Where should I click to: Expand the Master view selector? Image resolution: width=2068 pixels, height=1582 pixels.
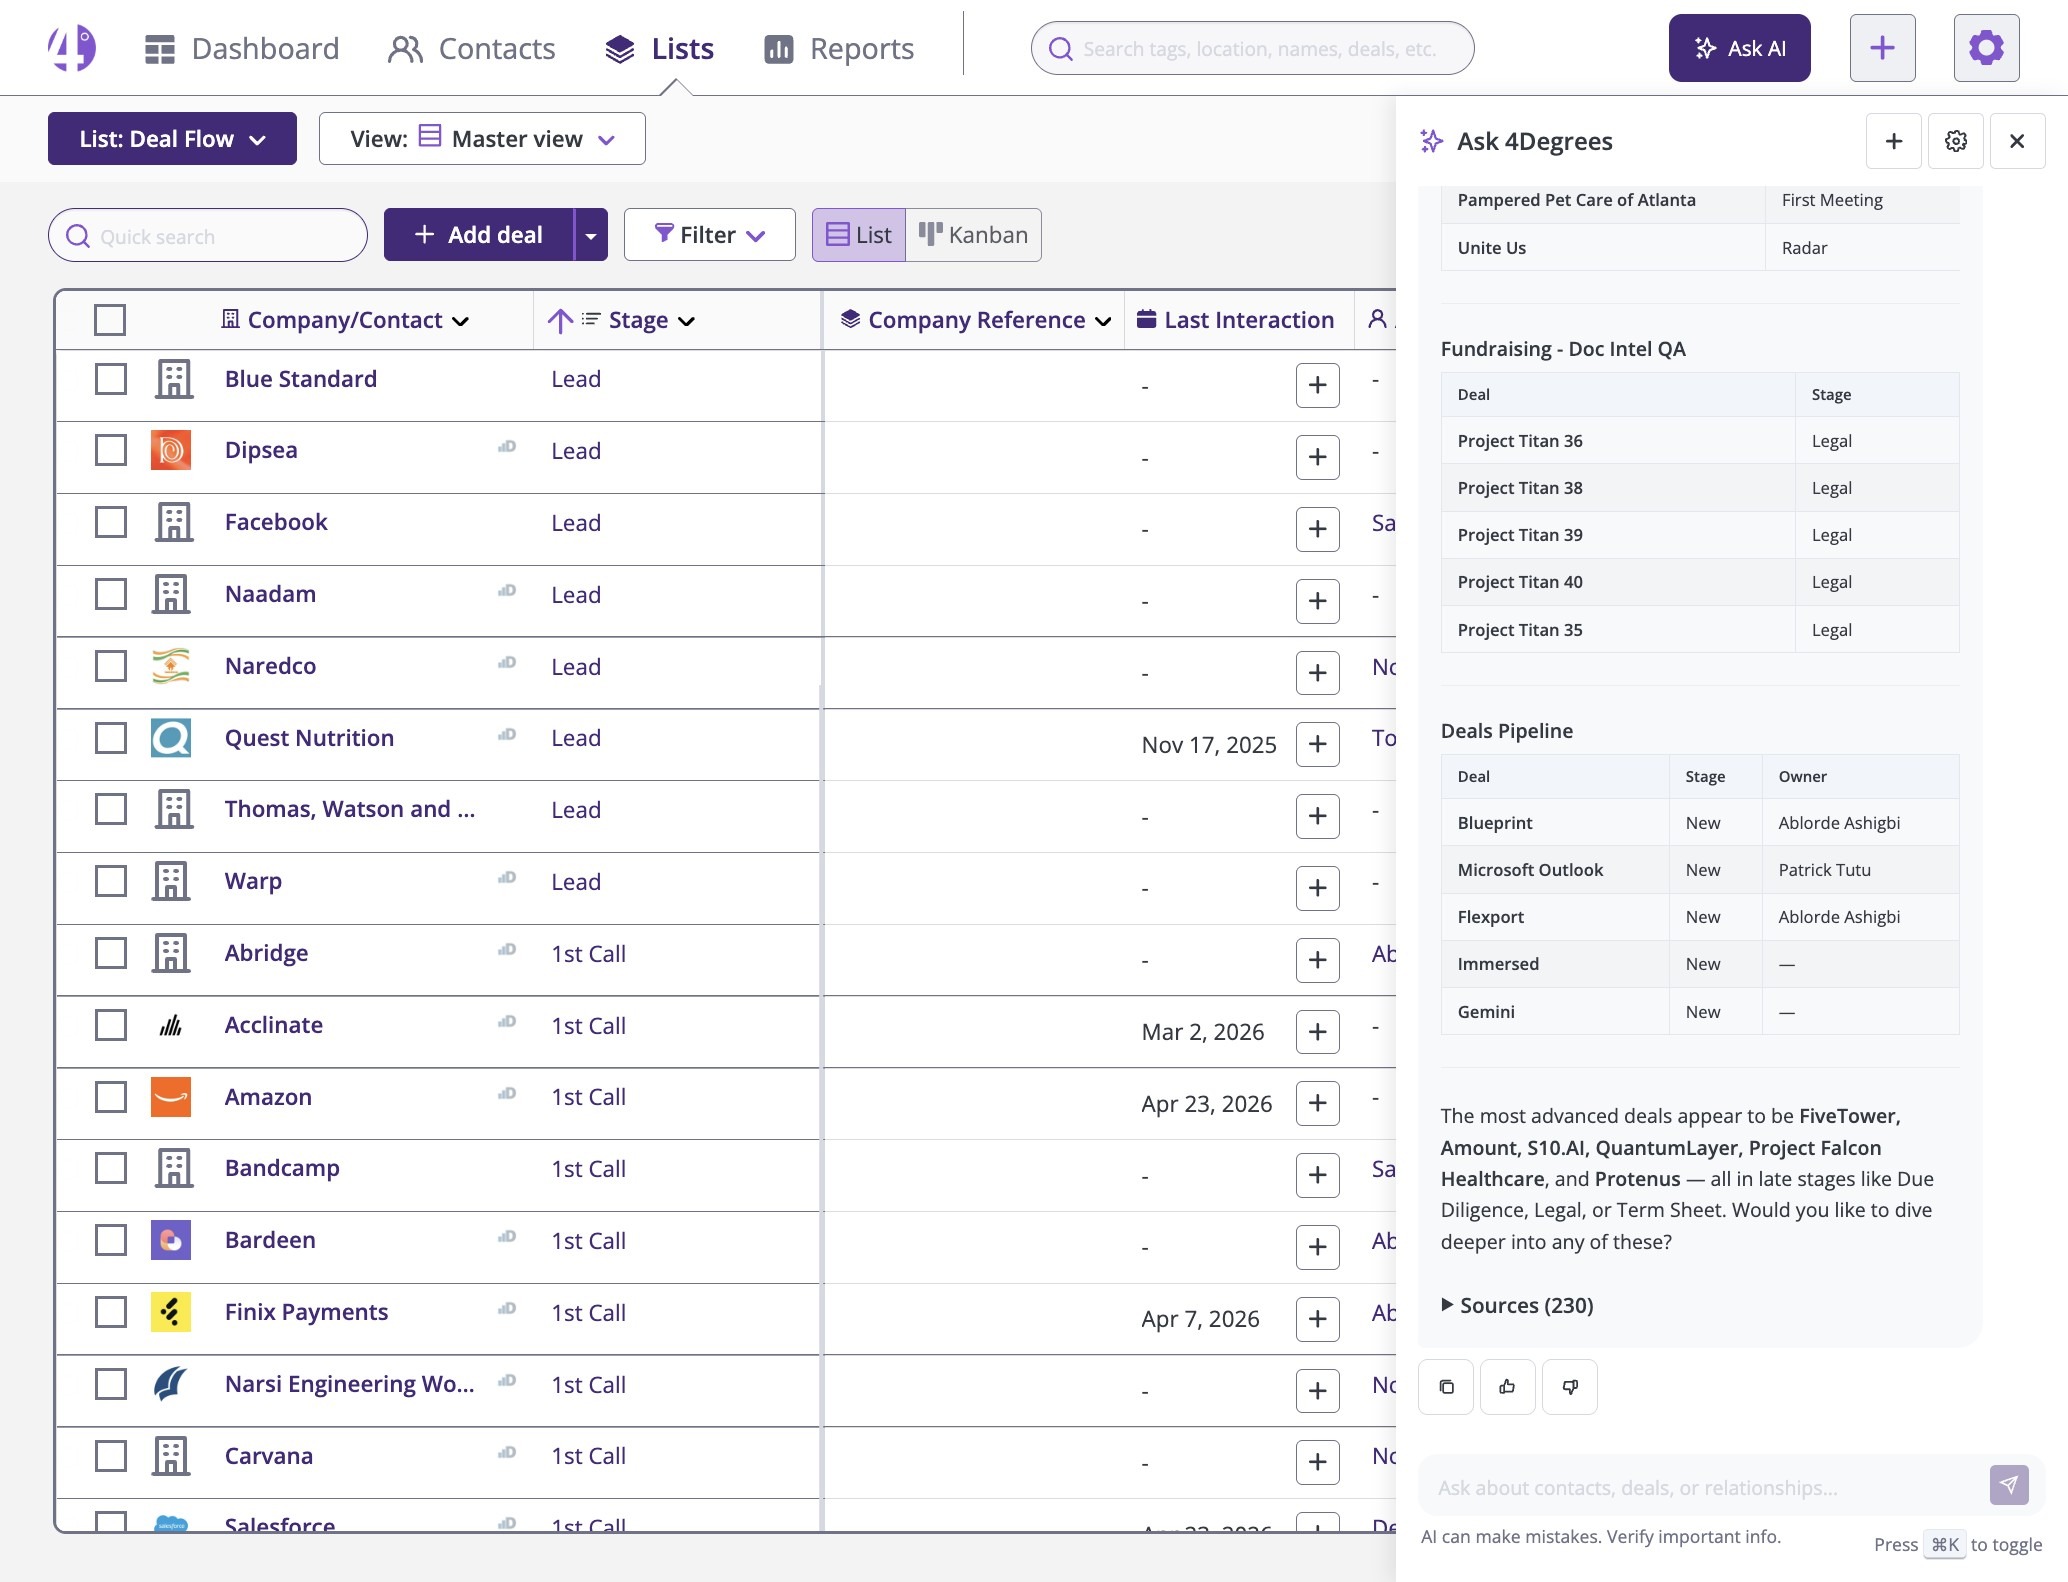482,139
